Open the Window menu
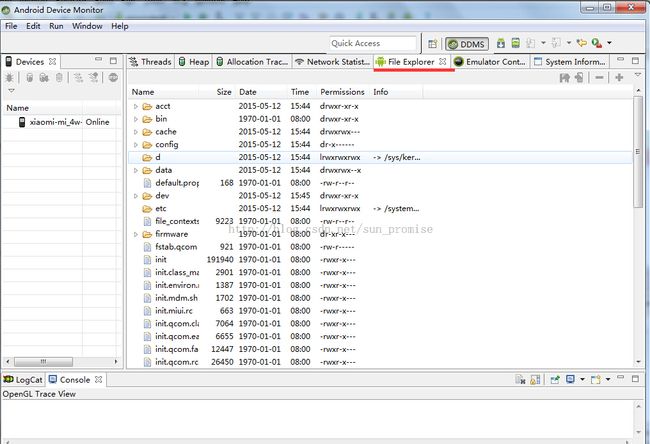 tap(87, 26)
